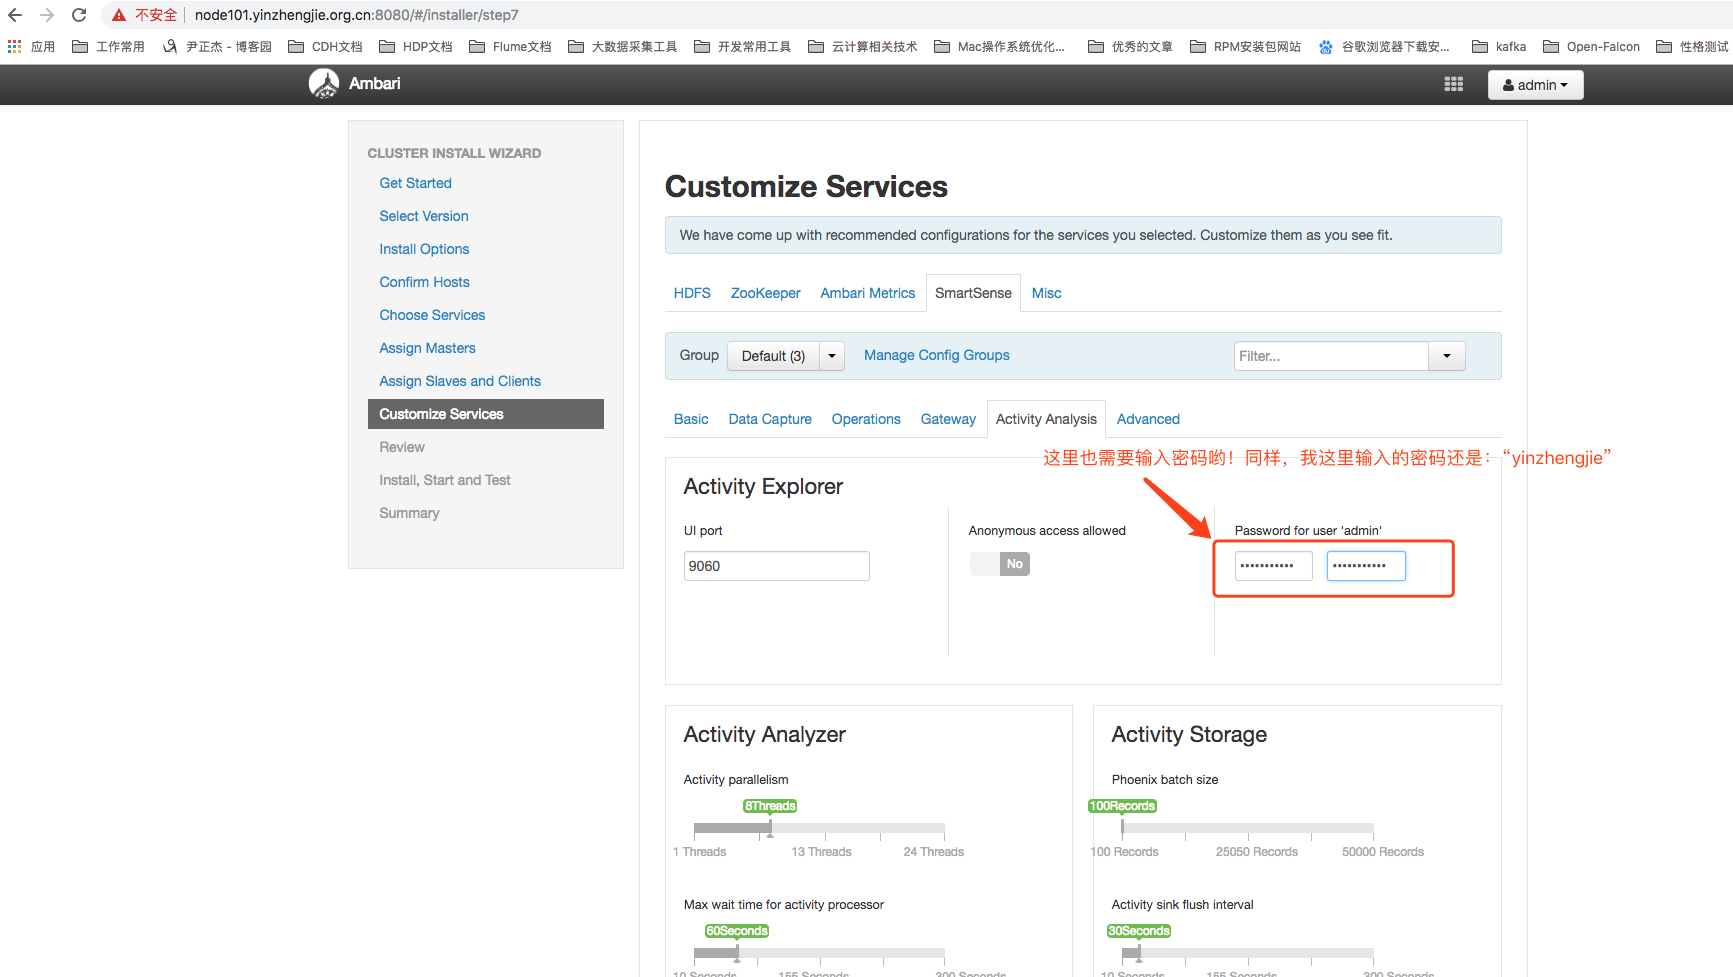Screen dimensions: 1733x977
Task: Open the Mac操作系统优化 bookmark folder
Action: click(x=999, y=46)
